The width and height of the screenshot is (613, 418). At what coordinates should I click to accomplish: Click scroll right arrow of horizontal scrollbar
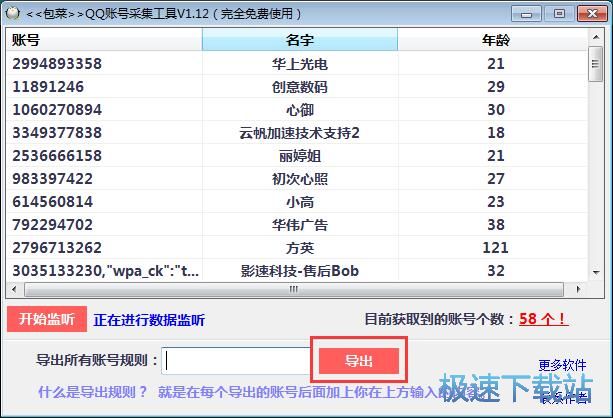579,289
